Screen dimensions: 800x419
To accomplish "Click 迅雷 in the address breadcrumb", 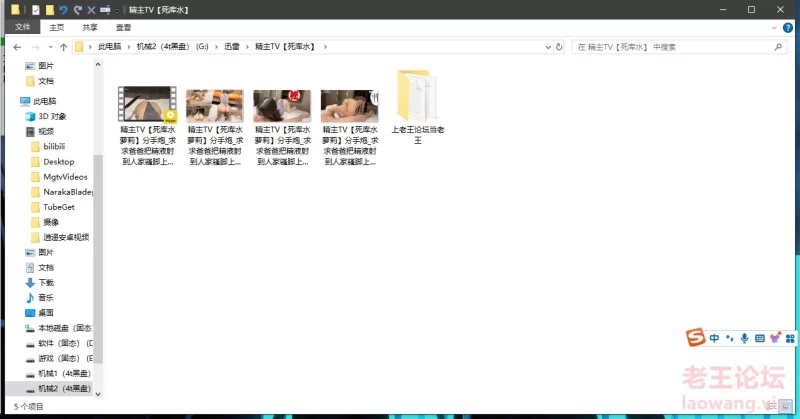I will point(232,46).
